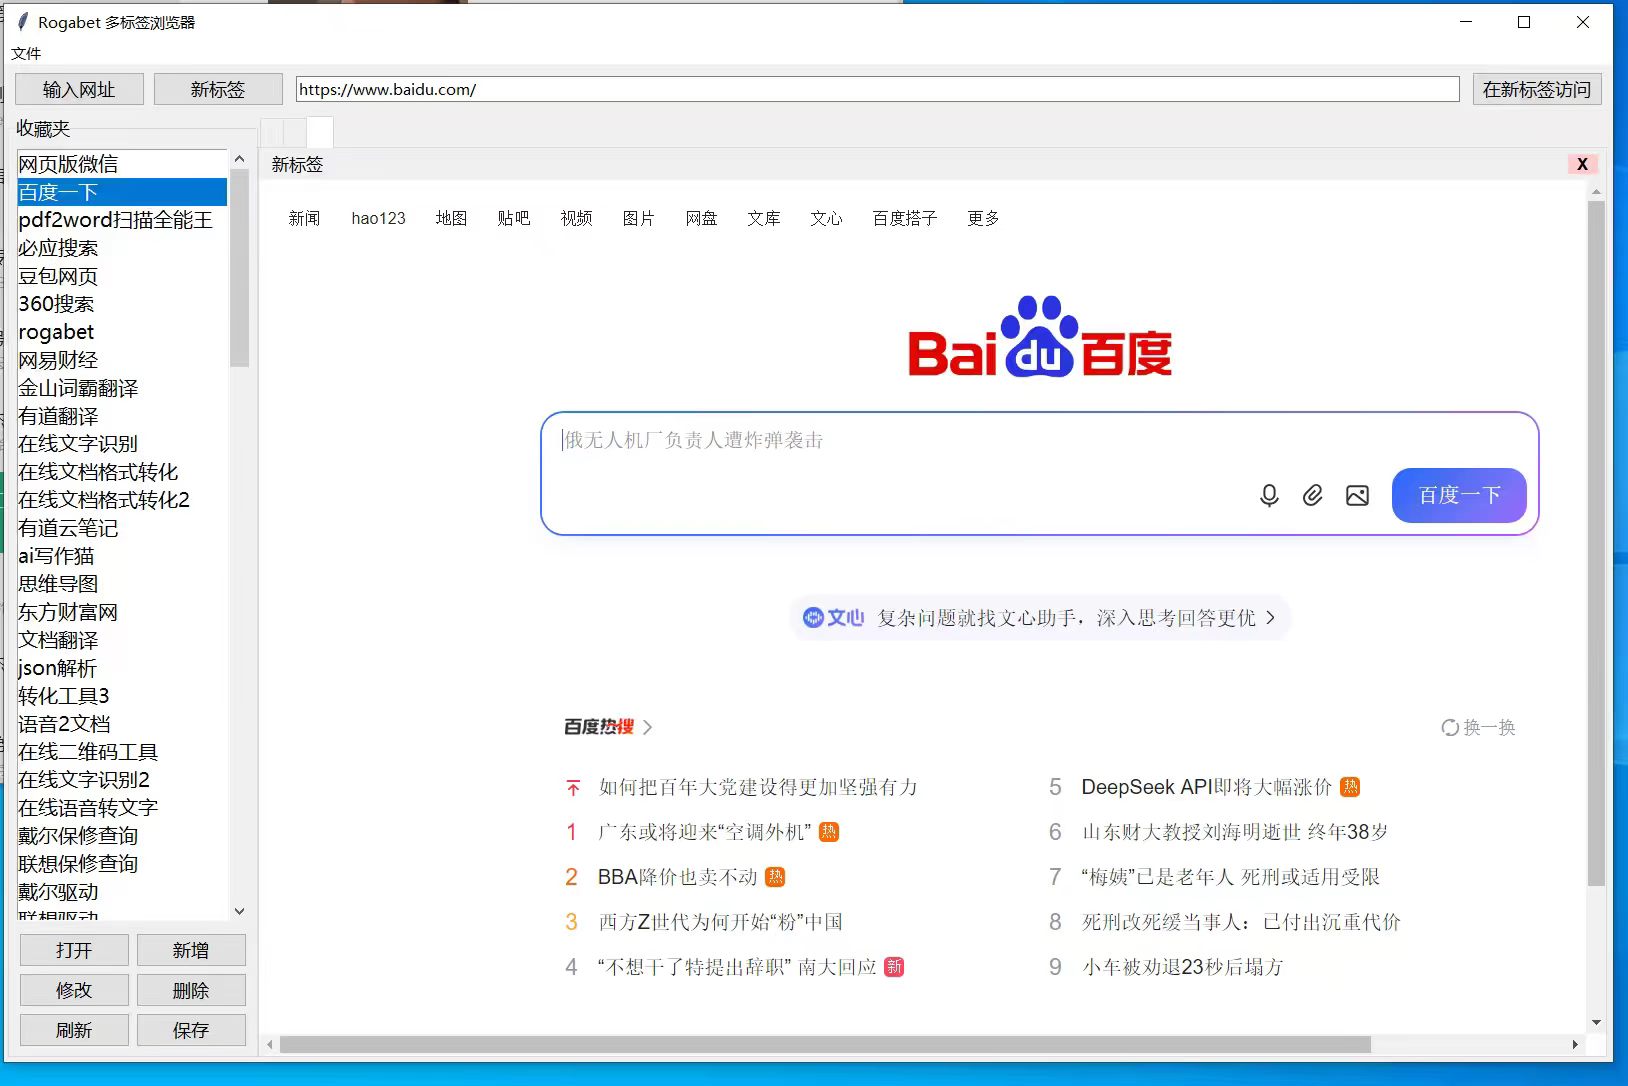Select 金山词霸翻译 bookmark

point(122,388)
